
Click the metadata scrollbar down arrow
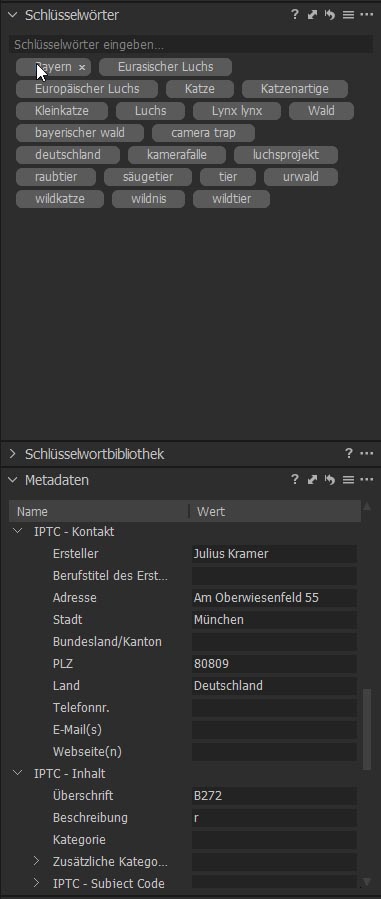(367, 882)
